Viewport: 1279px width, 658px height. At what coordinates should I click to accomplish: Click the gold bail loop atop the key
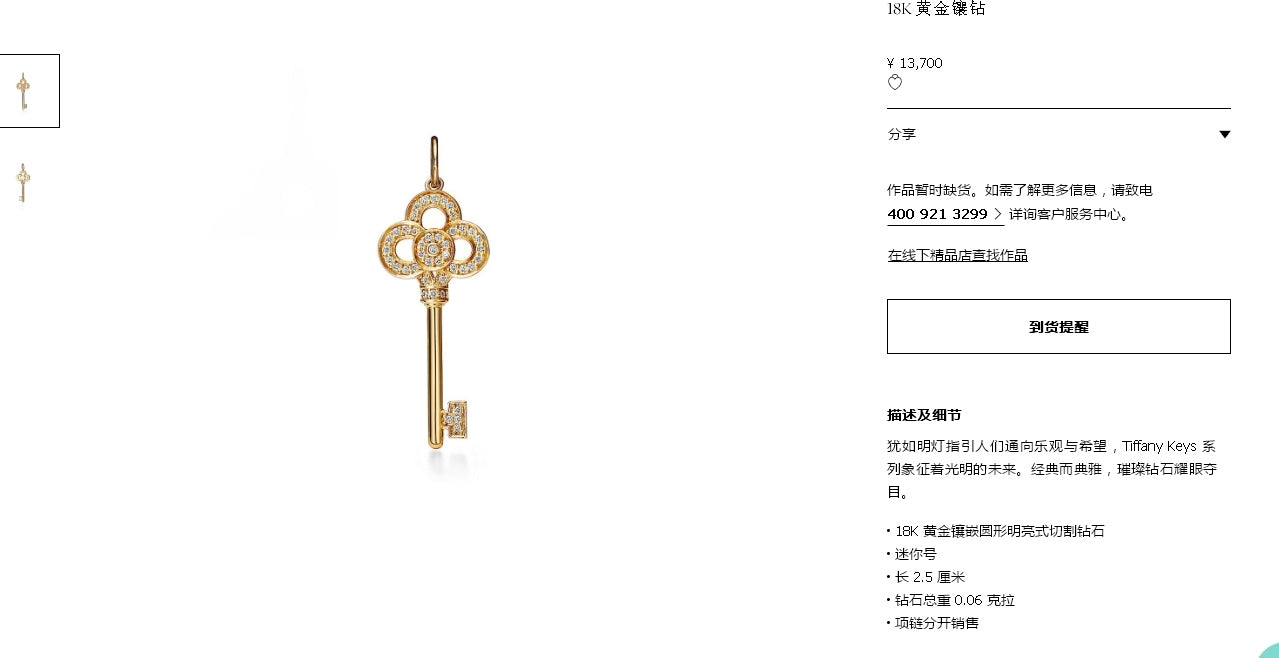pos(435,160)
